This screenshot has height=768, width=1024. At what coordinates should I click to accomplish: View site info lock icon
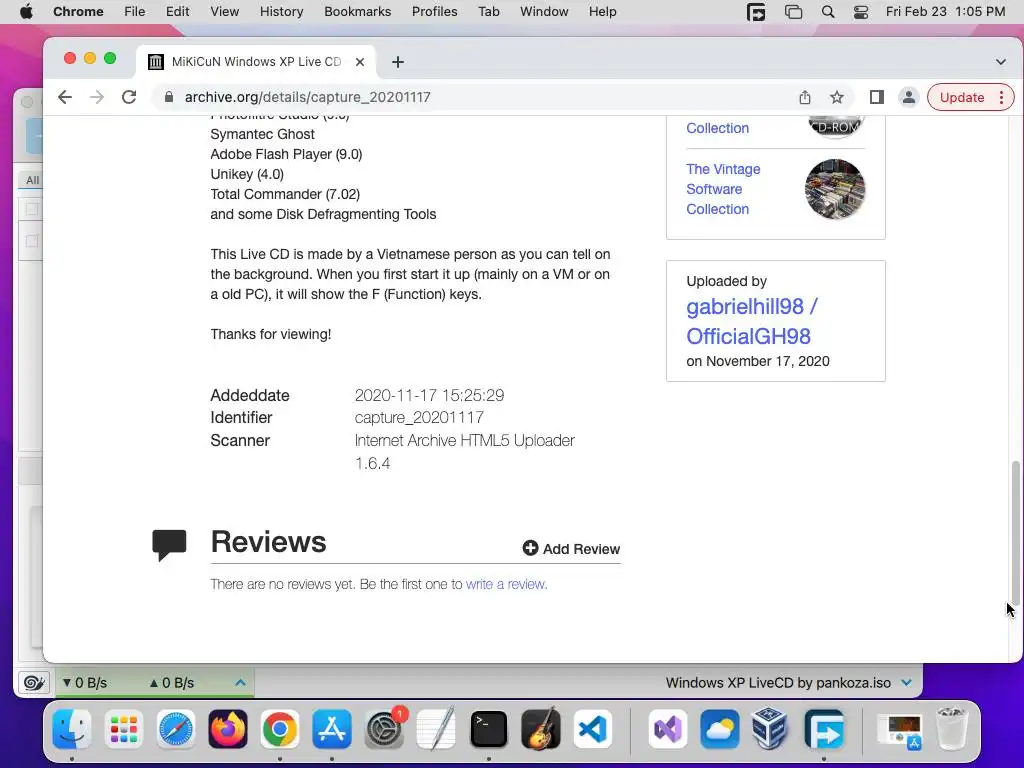click(x=169, y=97)
